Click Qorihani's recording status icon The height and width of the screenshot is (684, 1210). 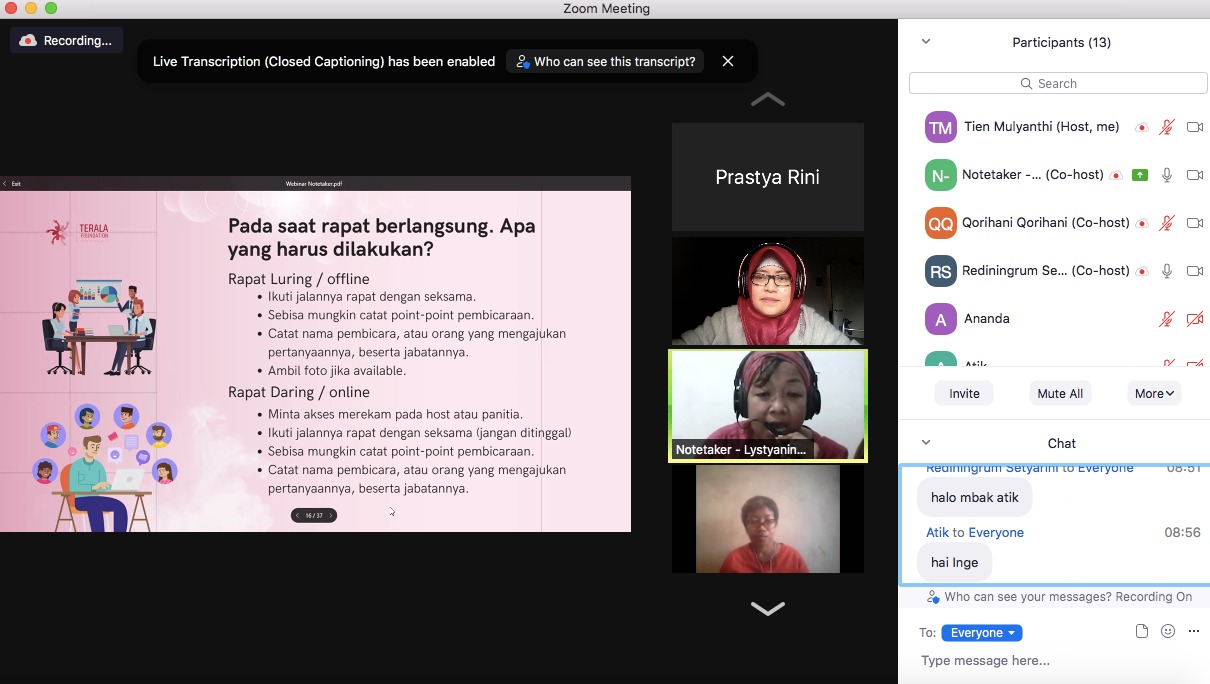(x=1141, y=223)
